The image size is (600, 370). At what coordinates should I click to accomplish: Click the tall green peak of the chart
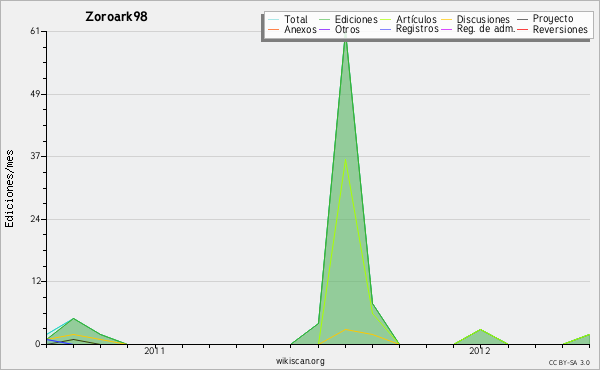click(x=346, y=42)
